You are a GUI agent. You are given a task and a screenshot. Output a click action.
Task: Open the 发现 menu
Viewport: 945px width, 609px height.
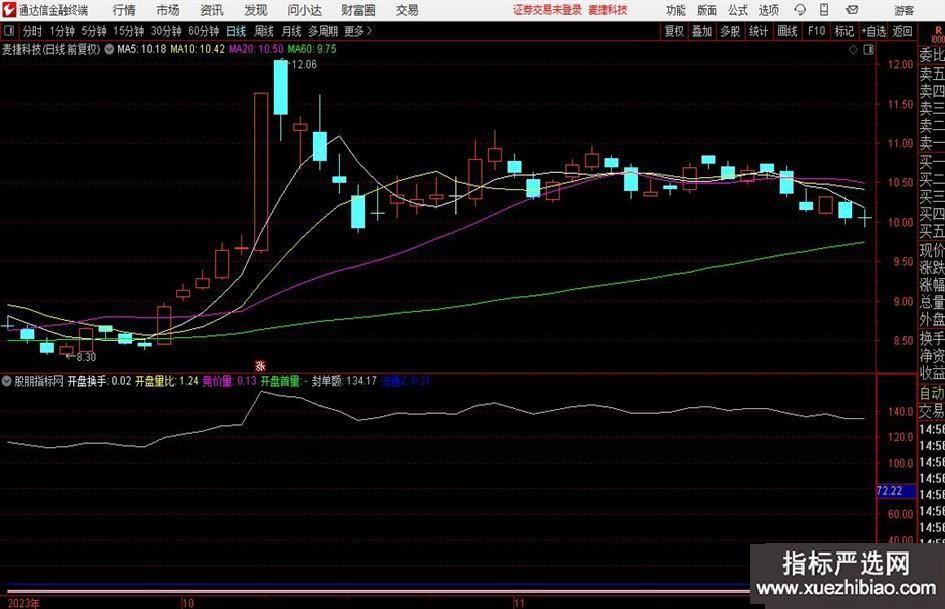click(x=256, y=10)
